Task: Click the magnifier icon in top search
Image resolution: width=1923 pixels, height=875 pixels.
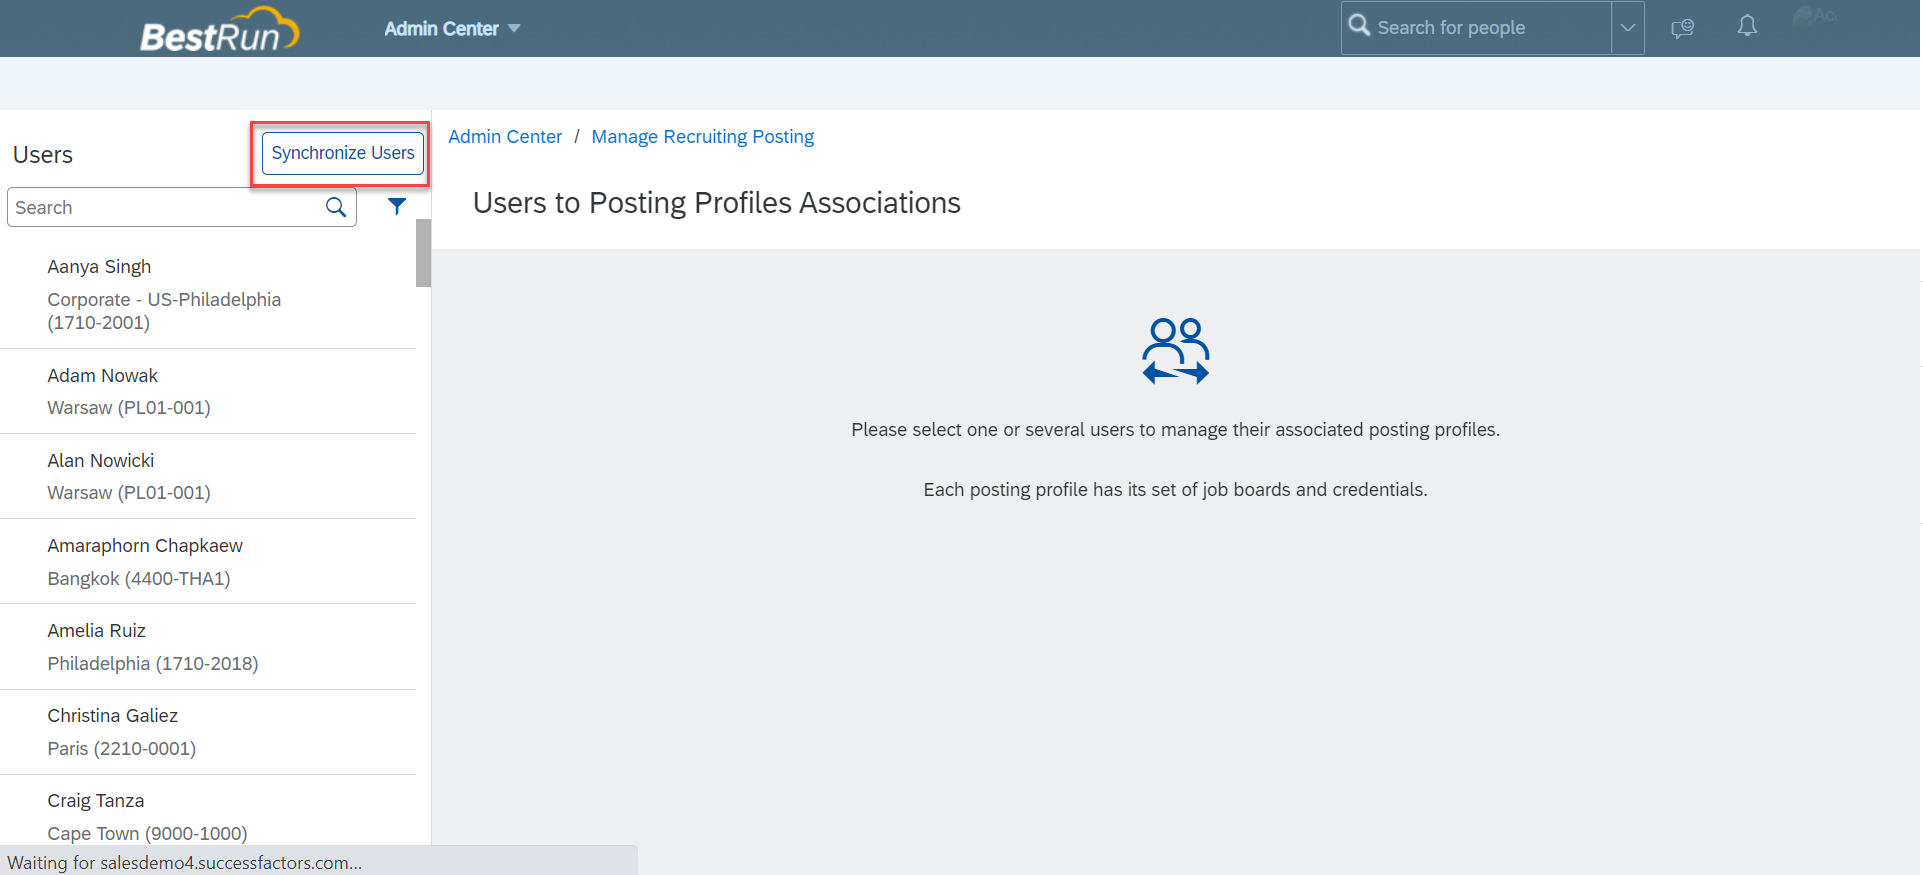Action: 1359,25
